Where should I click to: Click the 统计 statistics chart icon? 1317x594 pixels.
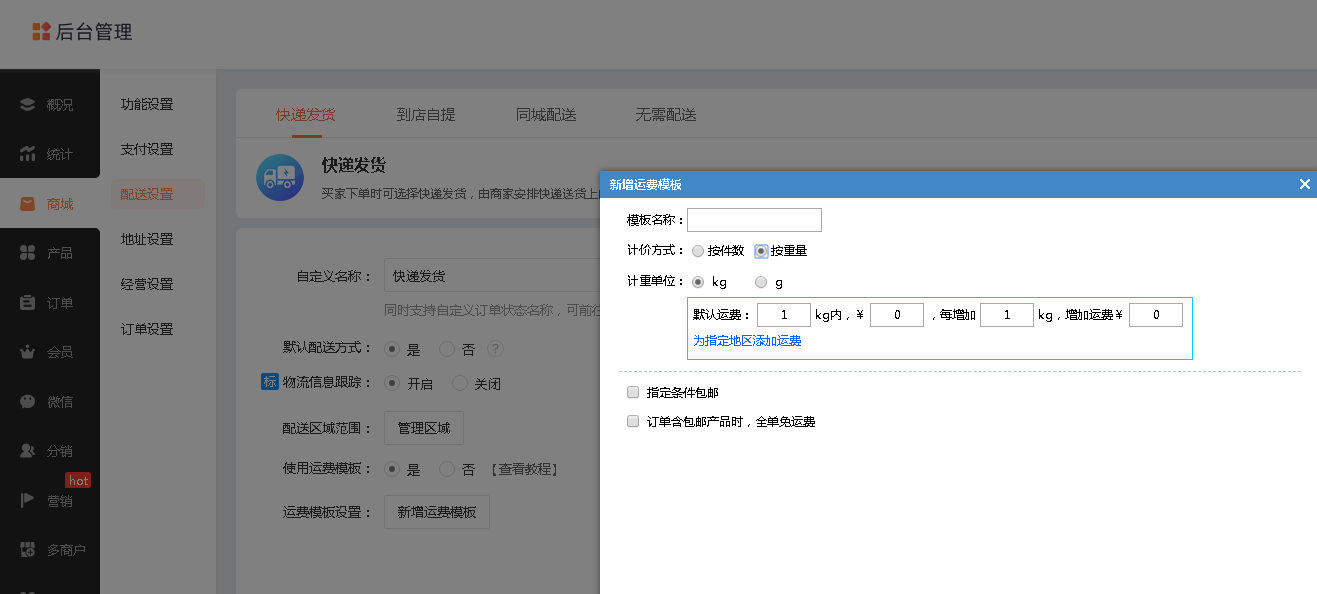point(28,154)
